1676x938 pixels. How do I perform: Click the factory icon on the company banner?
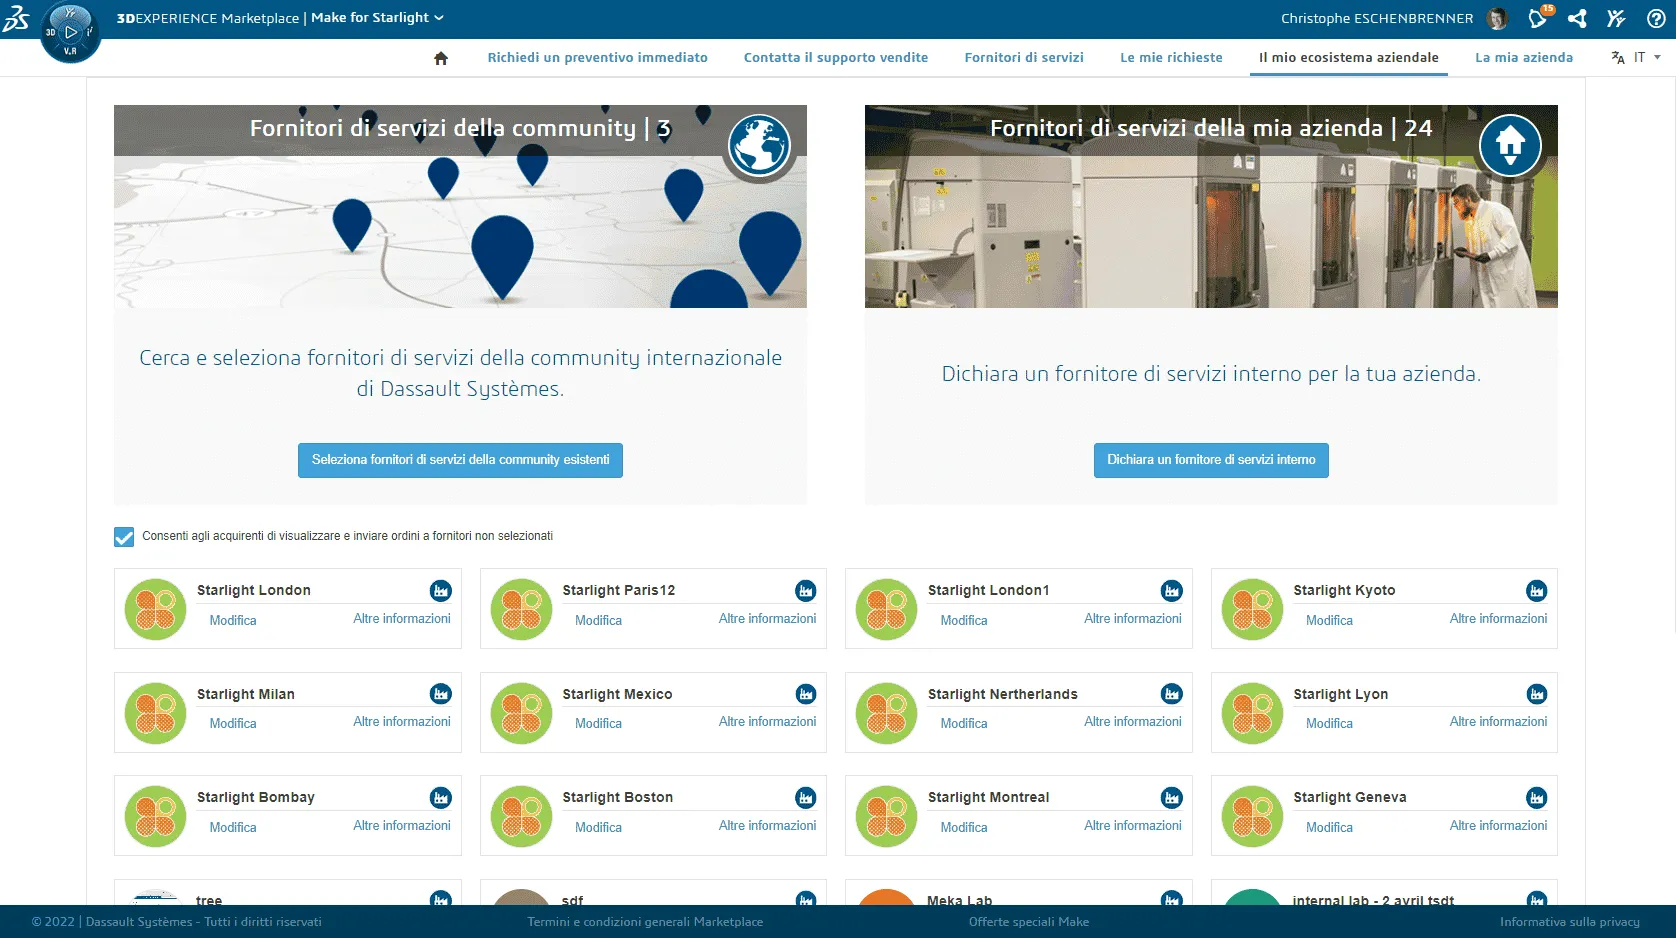1511,145
